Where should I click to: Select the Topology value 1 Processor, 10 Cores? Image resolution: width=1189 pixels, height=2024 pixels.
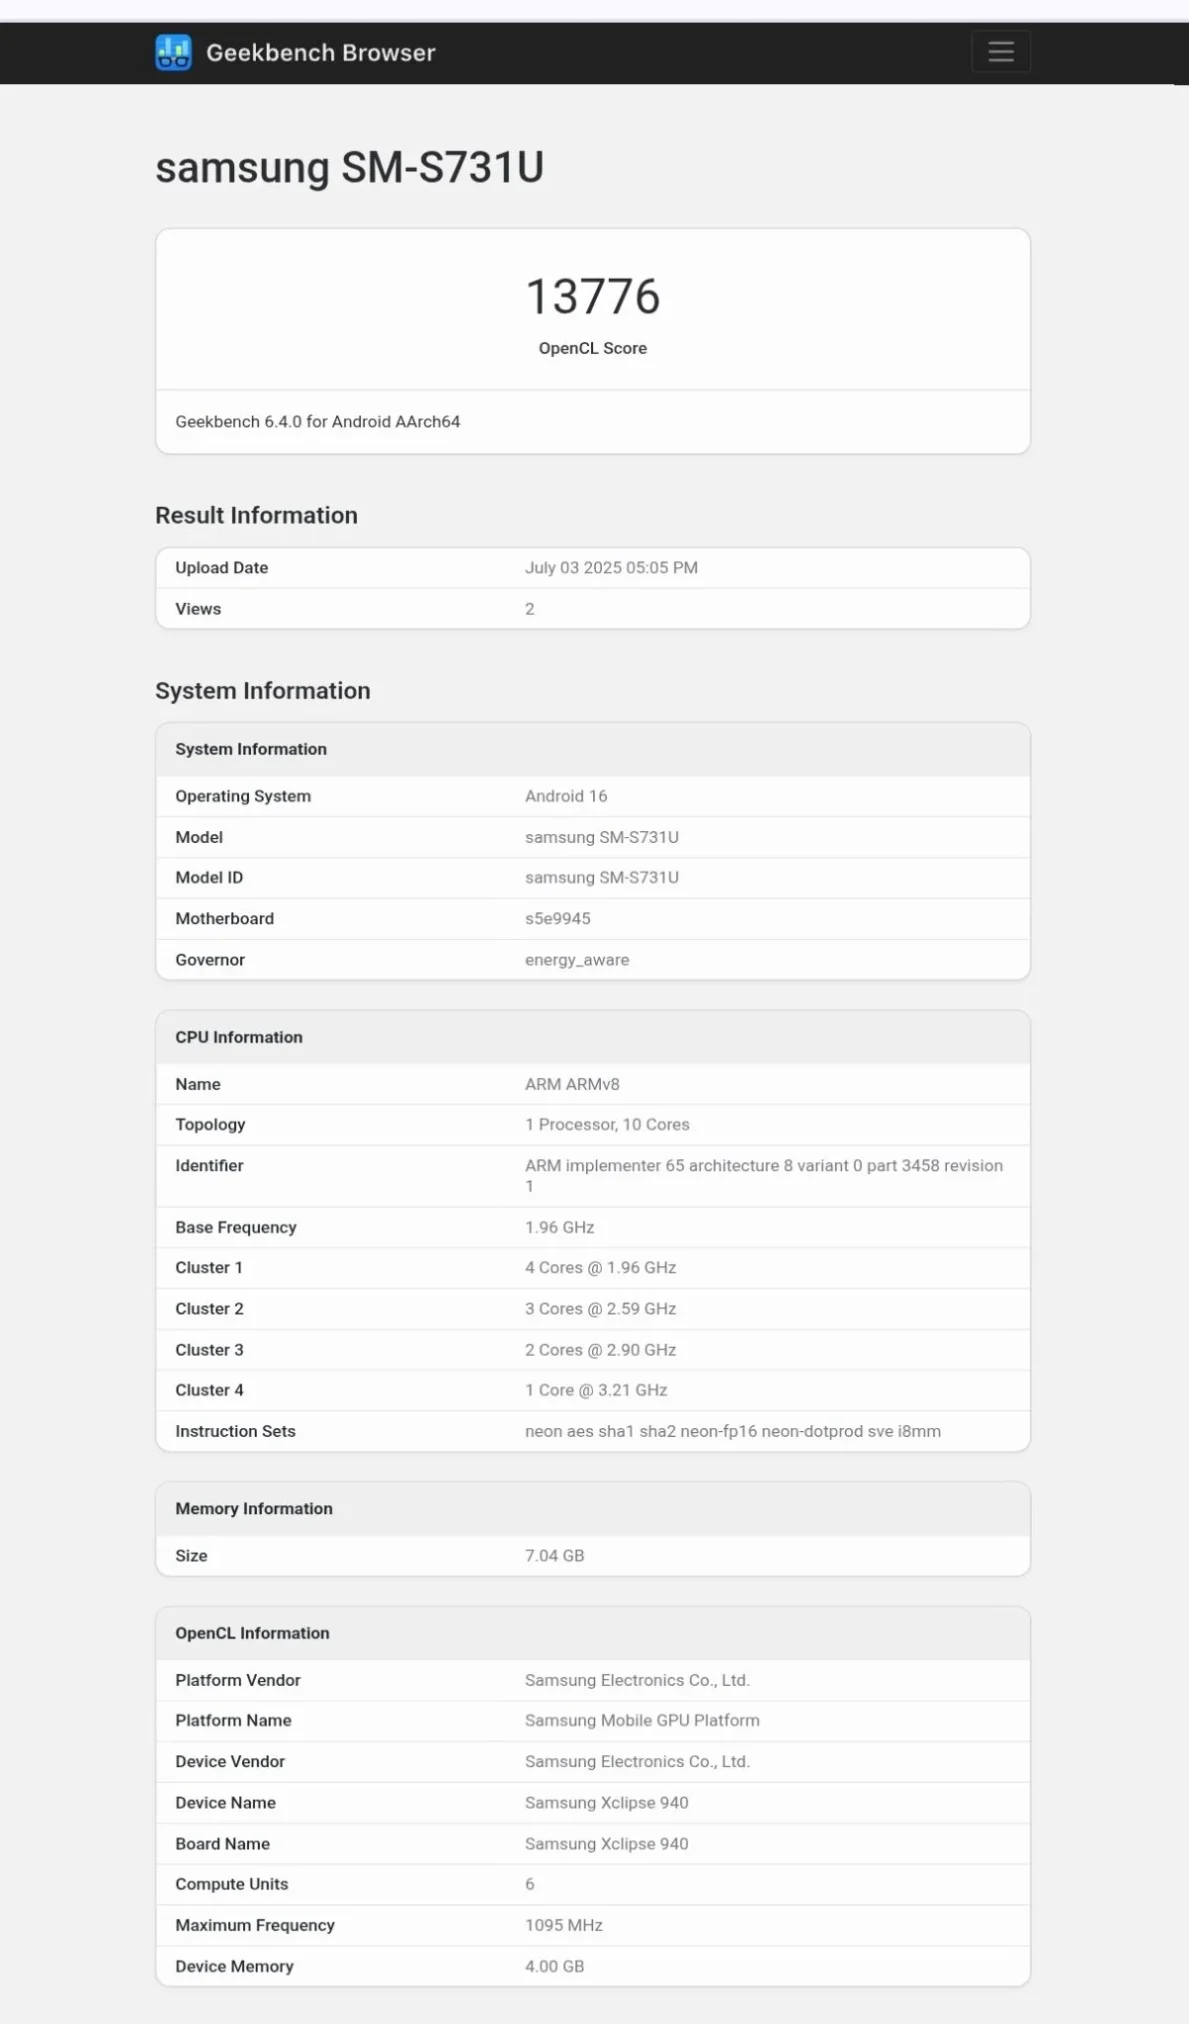coord(607,1125)
